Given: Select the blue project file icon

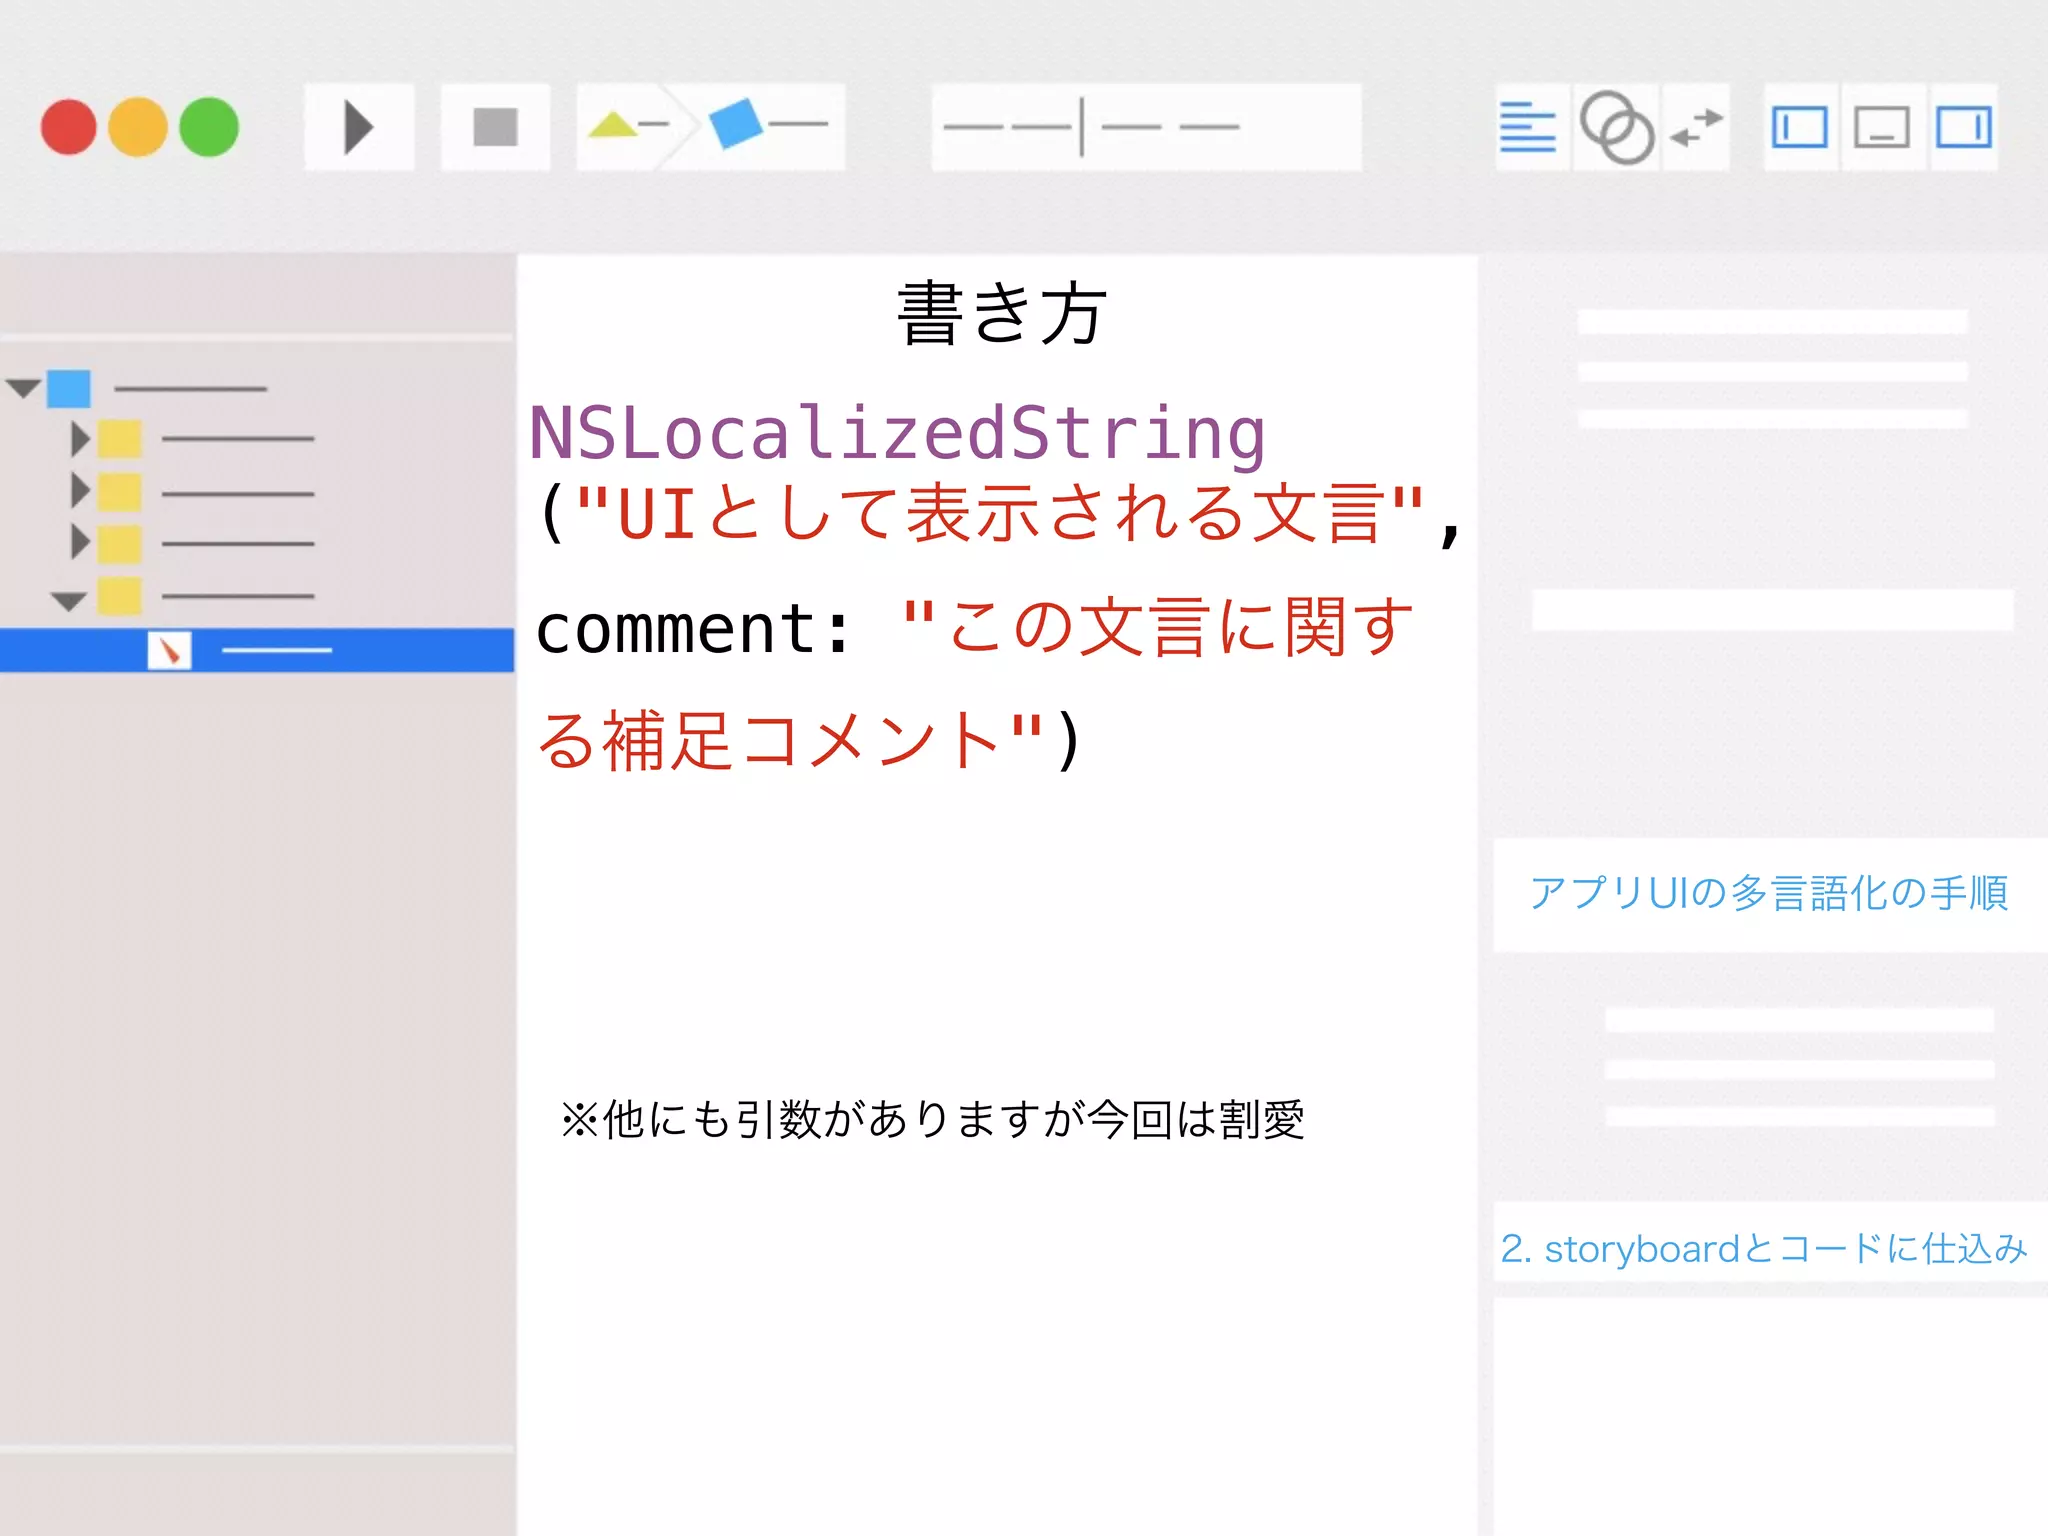Looking at the screenshot, I should [x=69, y=388].
